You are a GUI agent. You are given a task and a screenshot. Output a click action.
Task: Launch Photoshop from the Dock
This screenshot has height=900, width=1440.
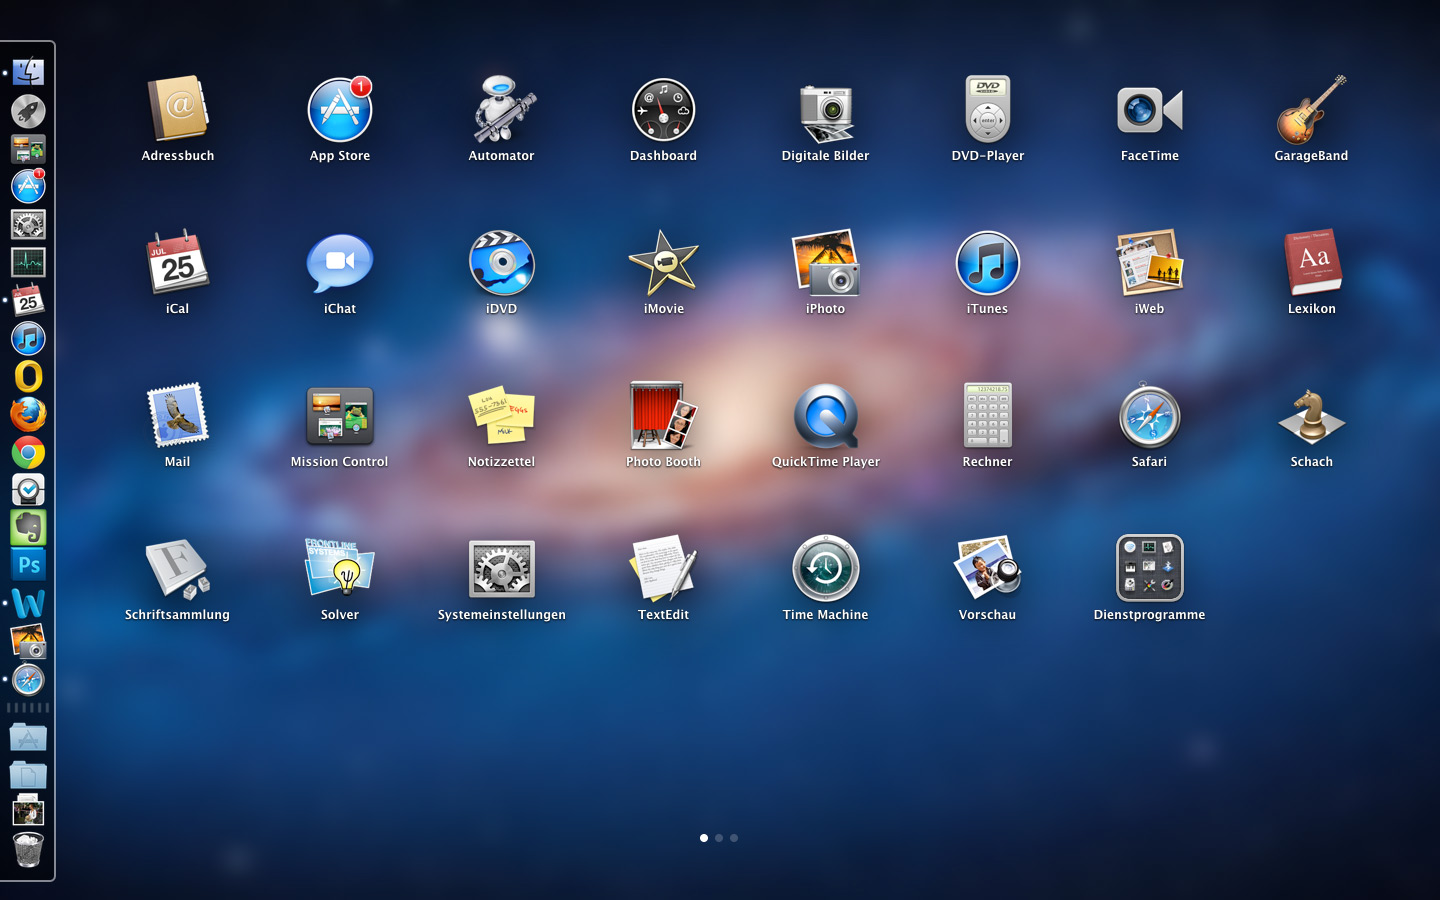click(x=28, y=565)
